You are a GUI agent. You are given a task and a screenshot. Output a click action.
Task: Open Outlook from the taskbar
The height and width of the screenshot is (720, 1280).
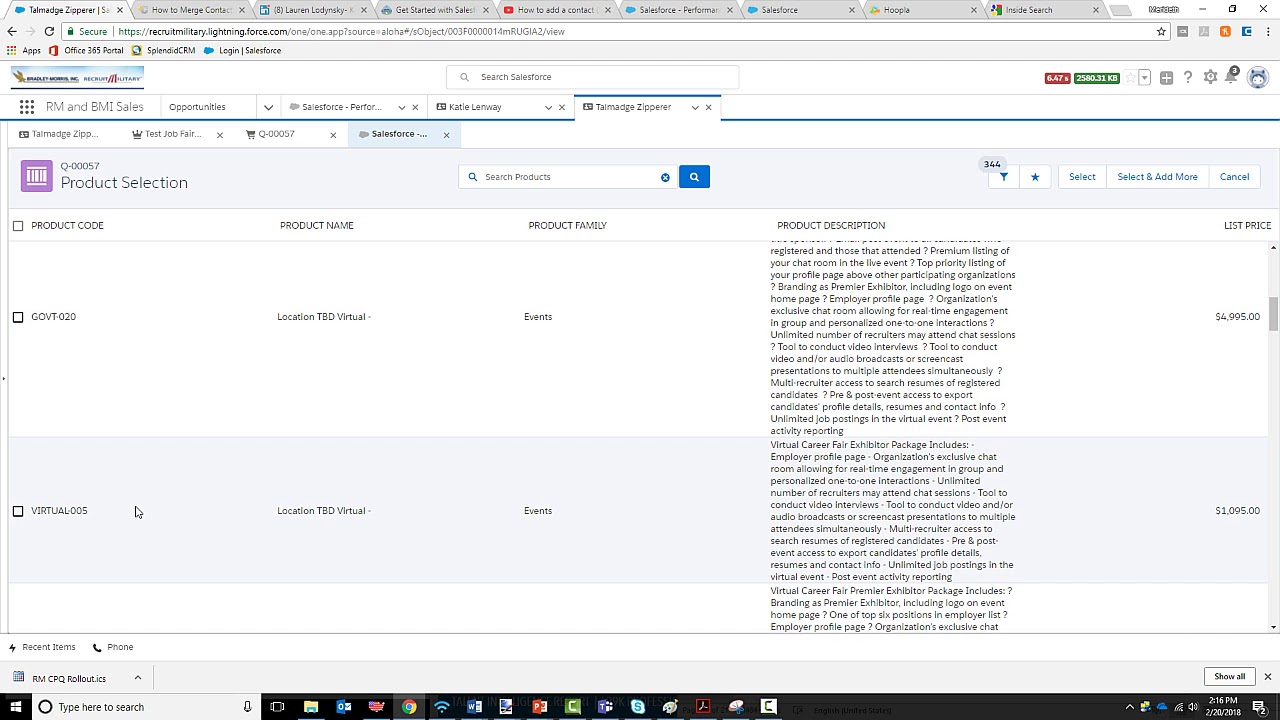[343, 707]
